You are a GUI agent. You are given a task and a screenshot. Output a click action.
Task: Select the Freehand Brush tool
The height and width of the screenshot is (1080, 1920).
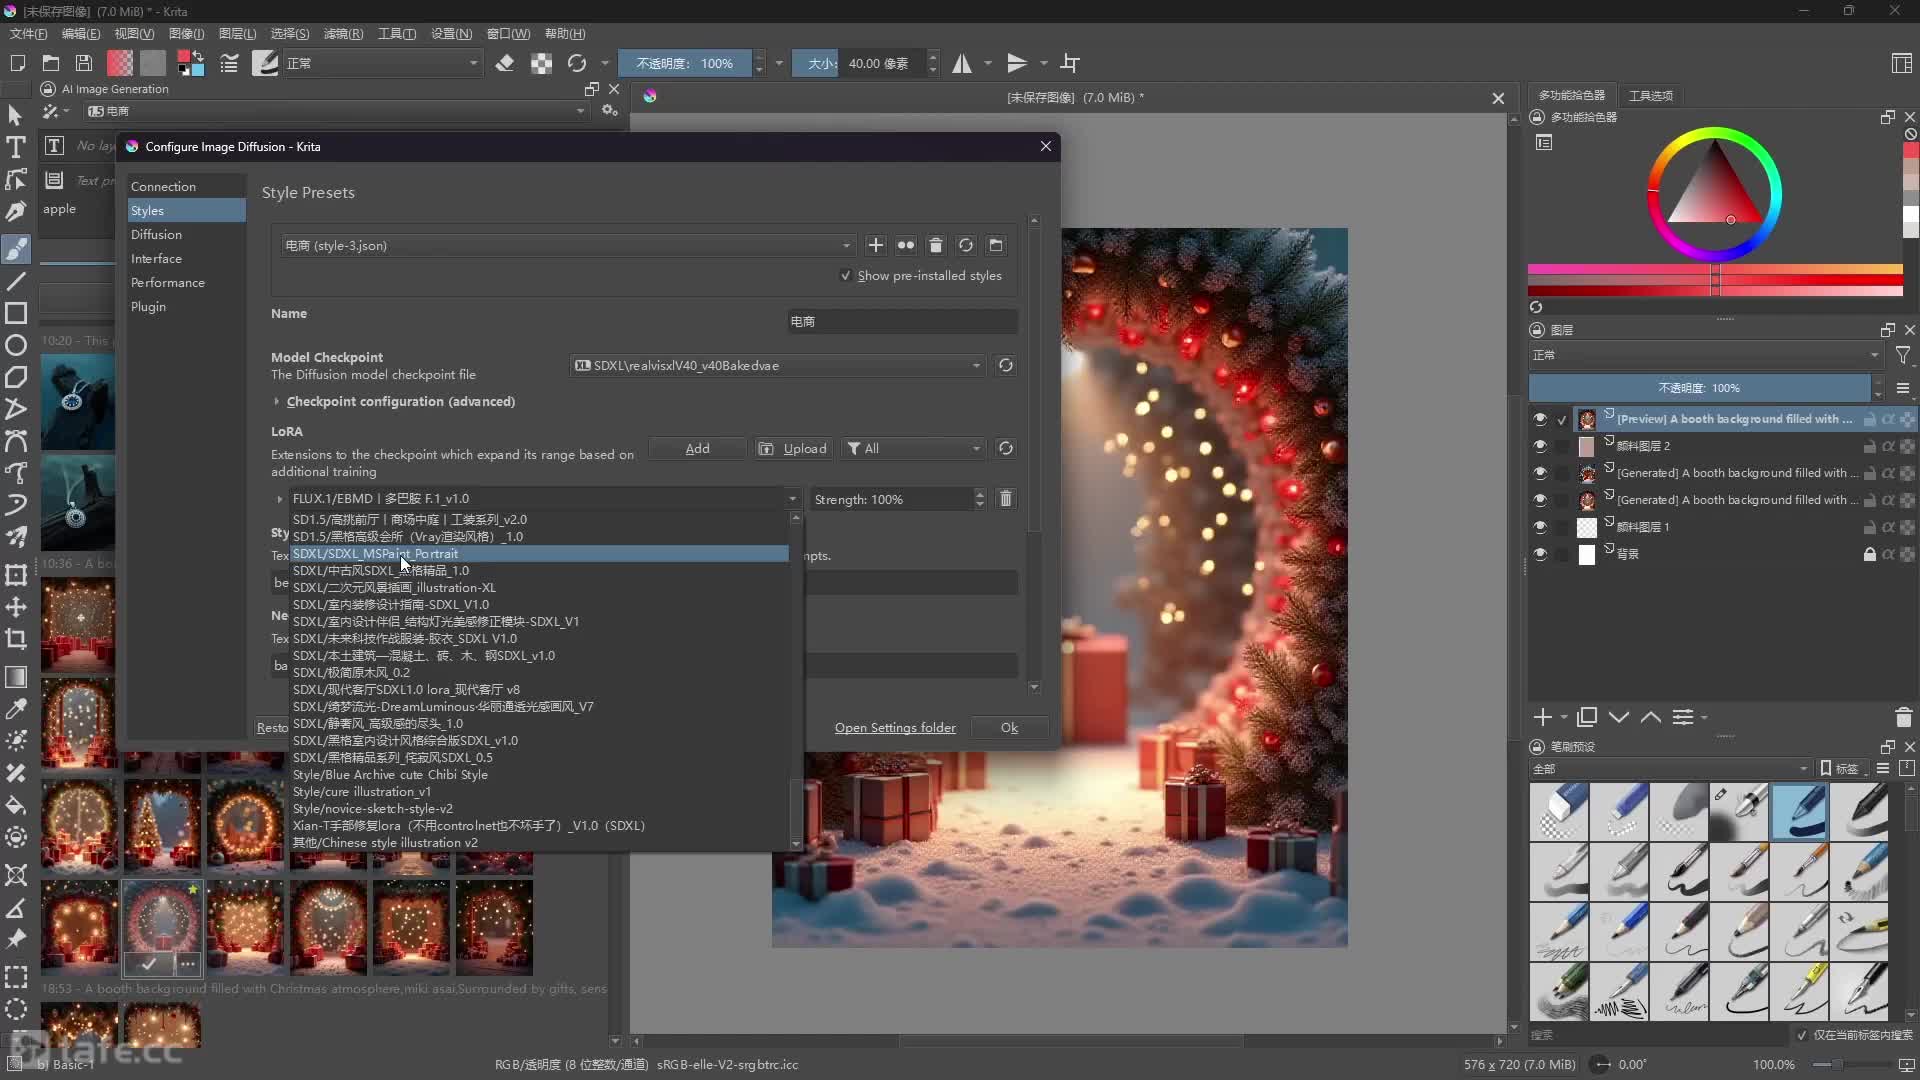(x=16, y=249)
